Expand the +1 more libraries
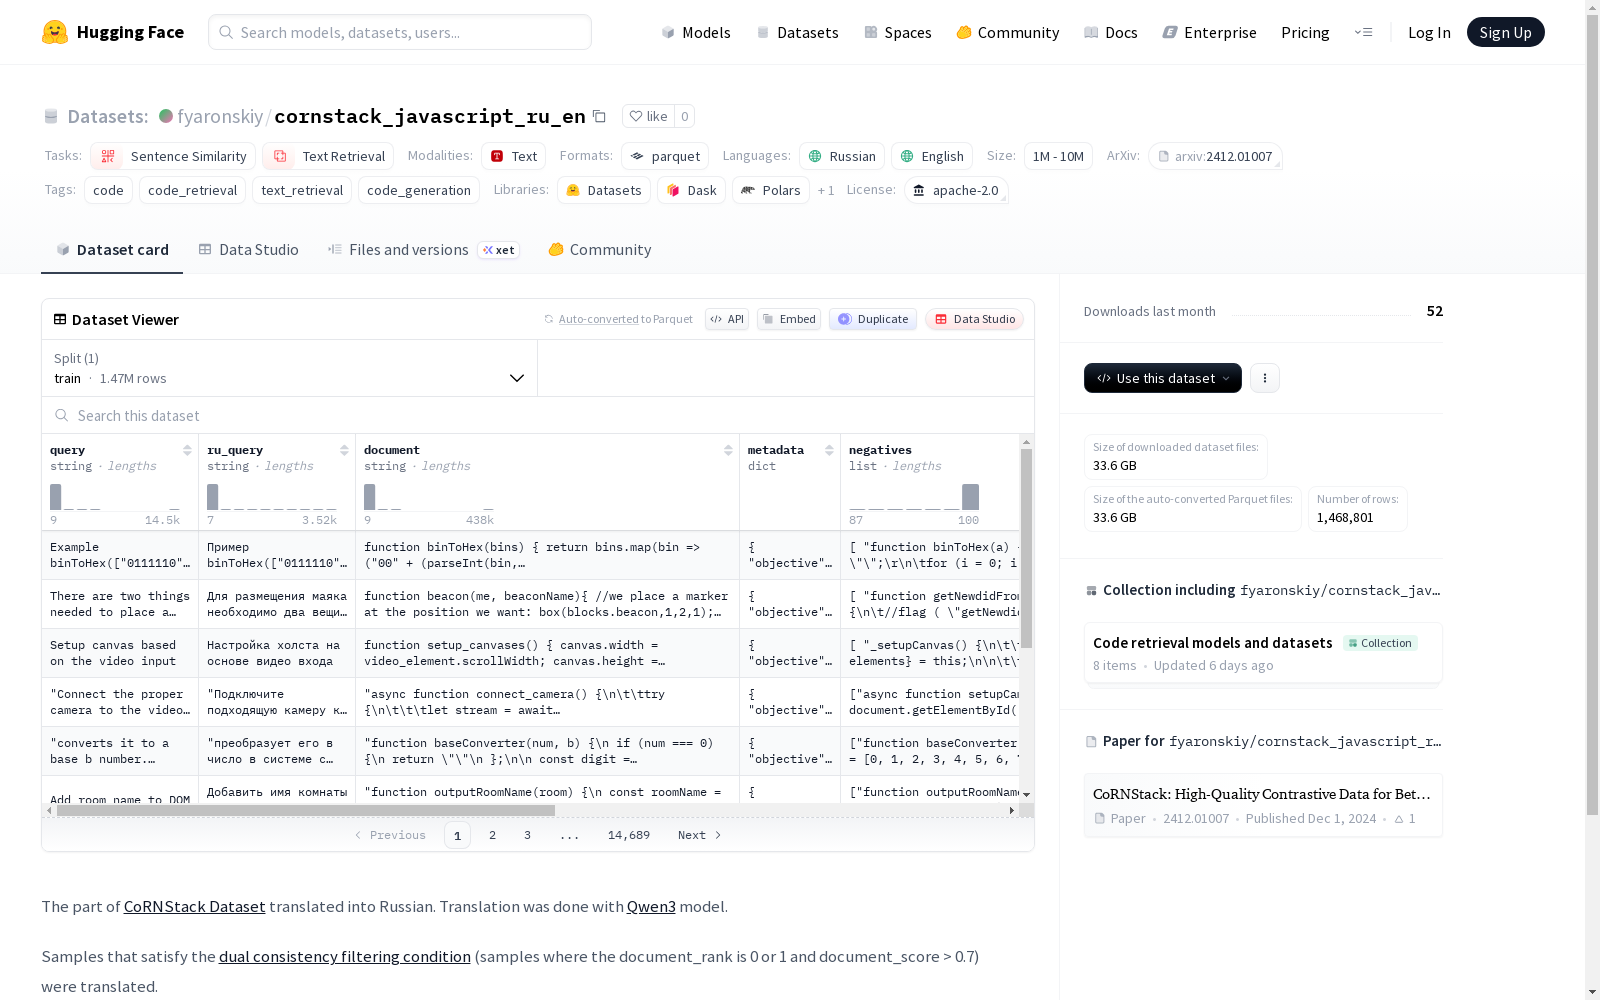 (826, 190)
